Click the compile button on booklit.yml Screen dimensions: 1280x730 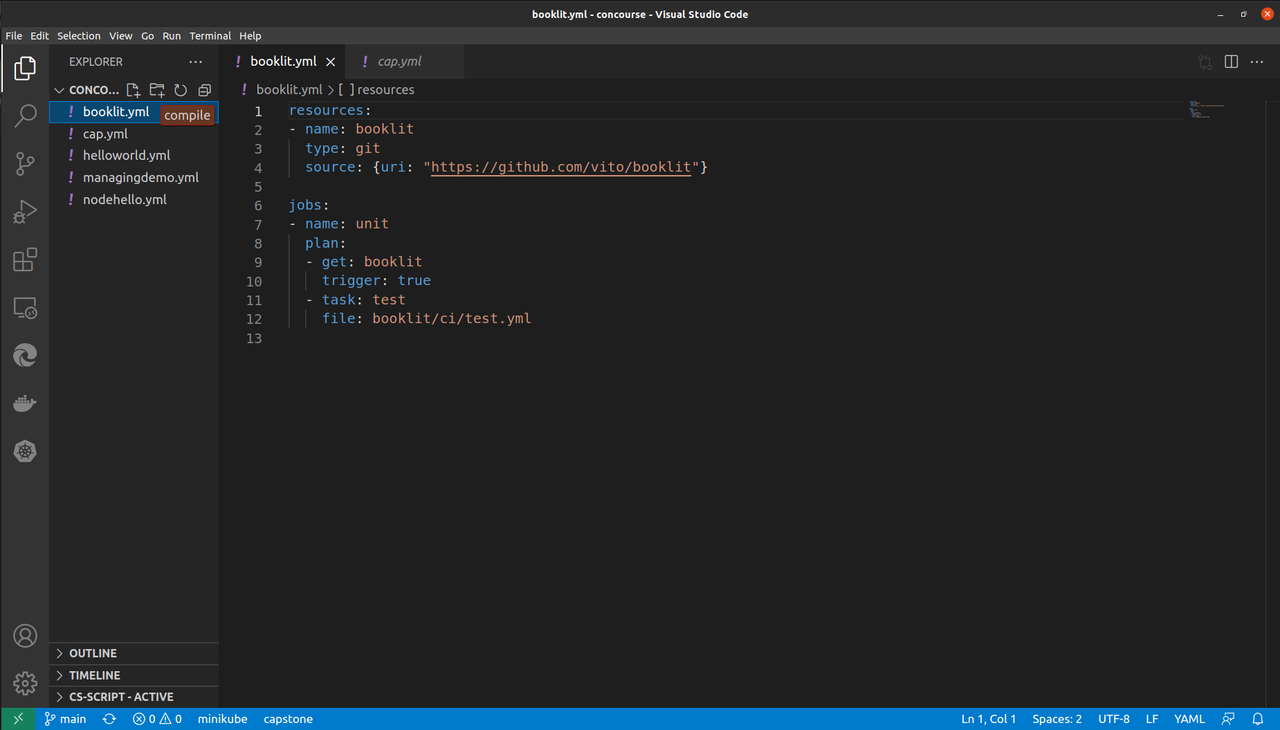[187, 115]
